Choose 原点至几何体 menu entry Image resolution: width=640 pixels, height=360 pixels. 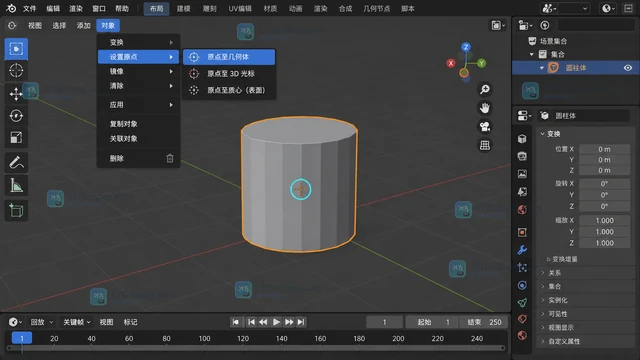[x=229, y=57]
